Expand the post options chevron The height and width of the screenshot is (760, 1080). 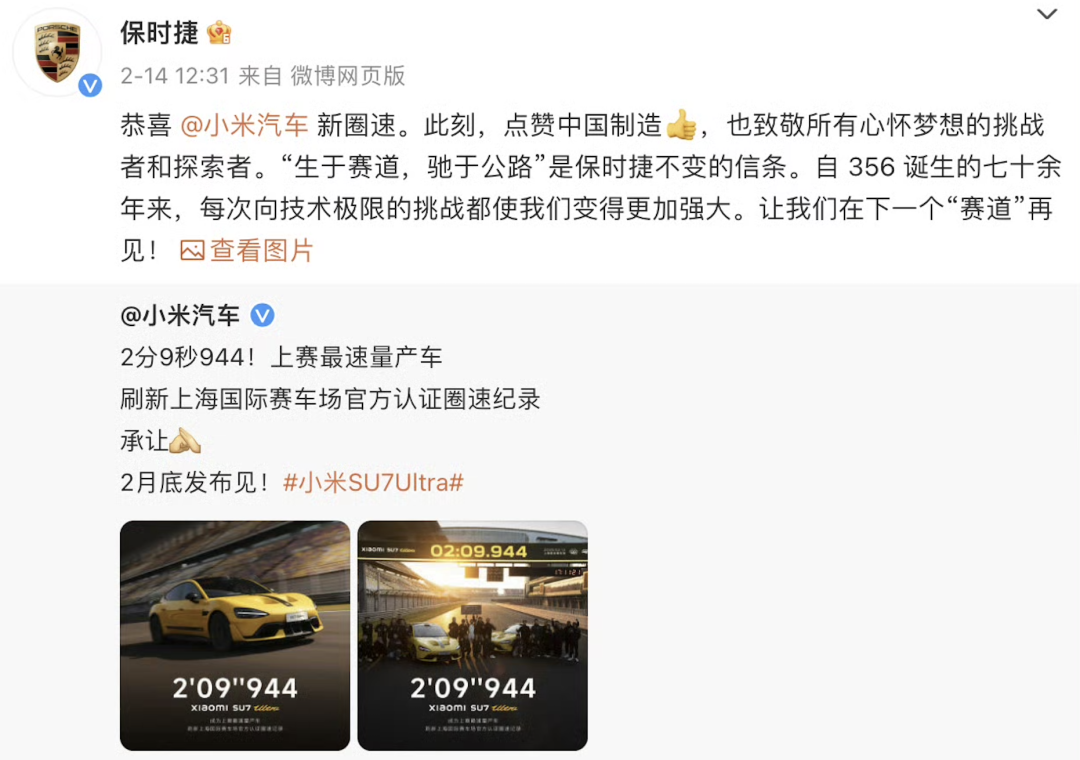click(1047, 14)
